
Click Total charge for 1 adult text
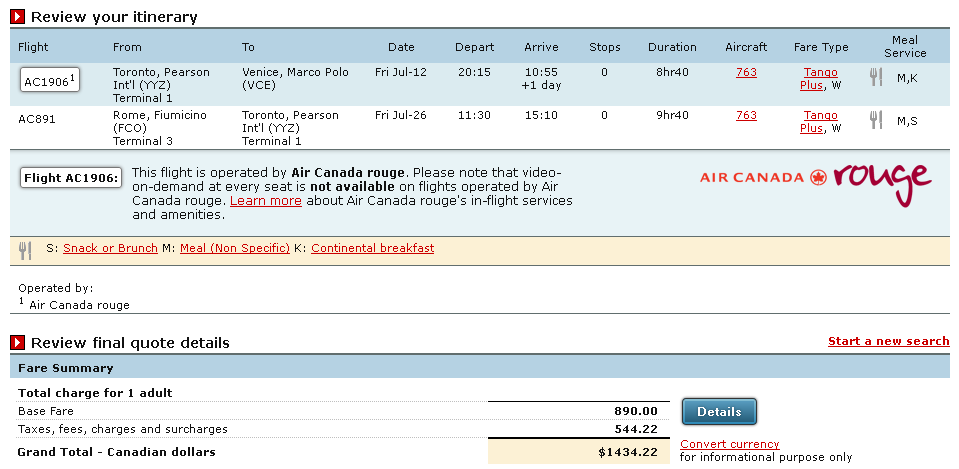coord(95,393)
